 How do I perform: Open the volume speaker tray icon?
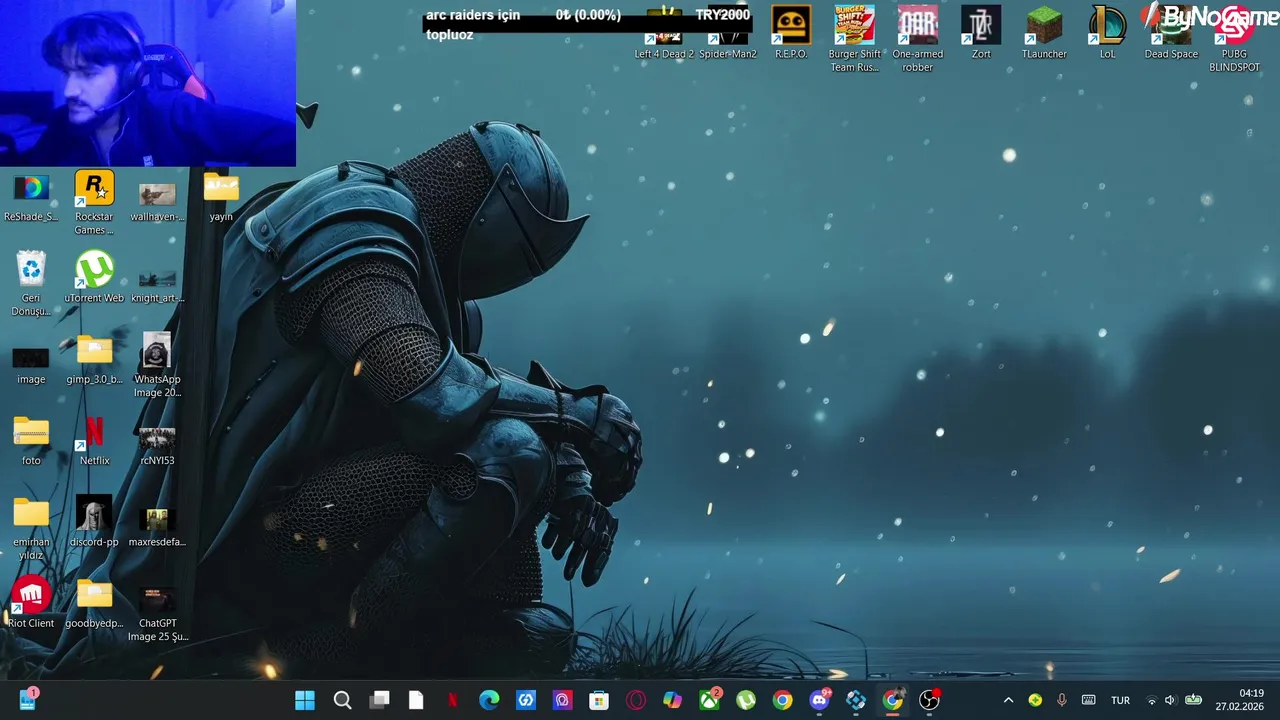coord(1171,700)
